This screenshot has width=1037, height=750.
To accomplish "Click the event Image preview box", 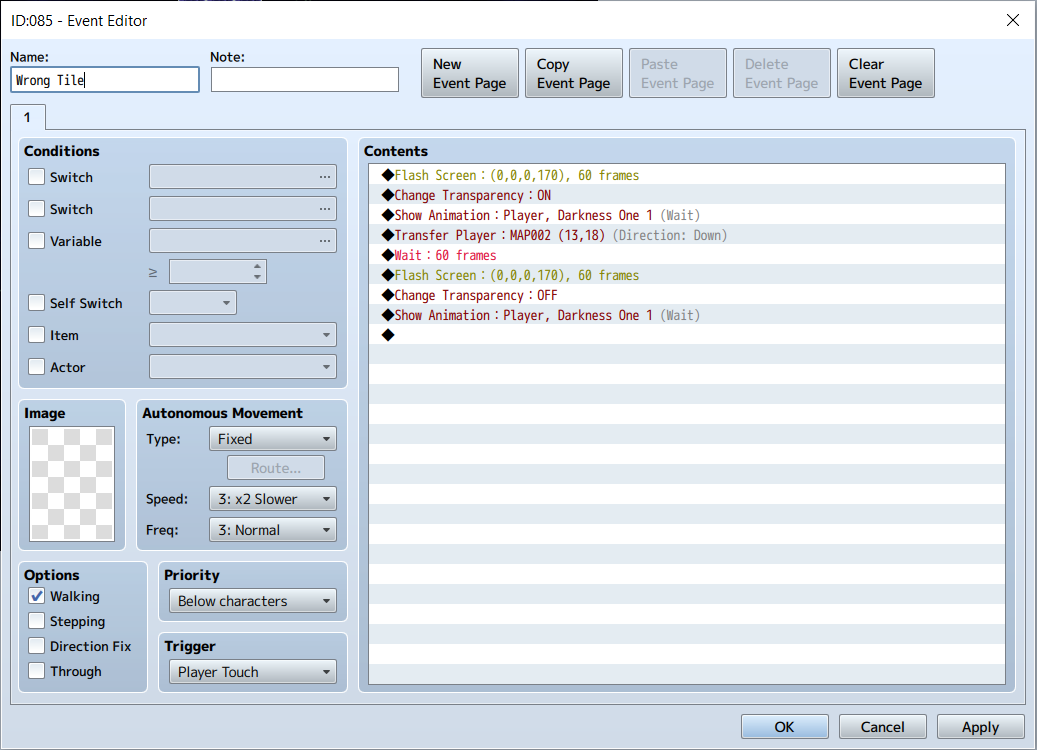I will (72, 484).
